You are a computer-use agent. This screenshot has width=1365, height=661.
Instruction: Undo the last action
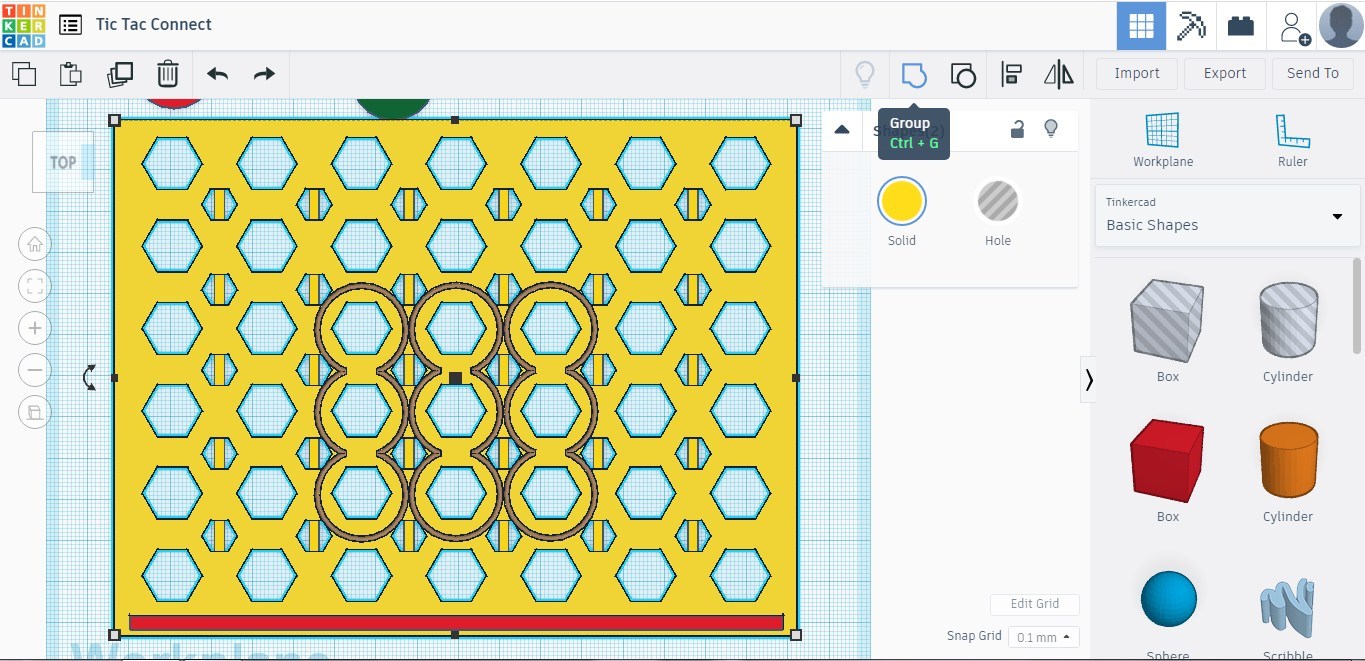point(218,73)
